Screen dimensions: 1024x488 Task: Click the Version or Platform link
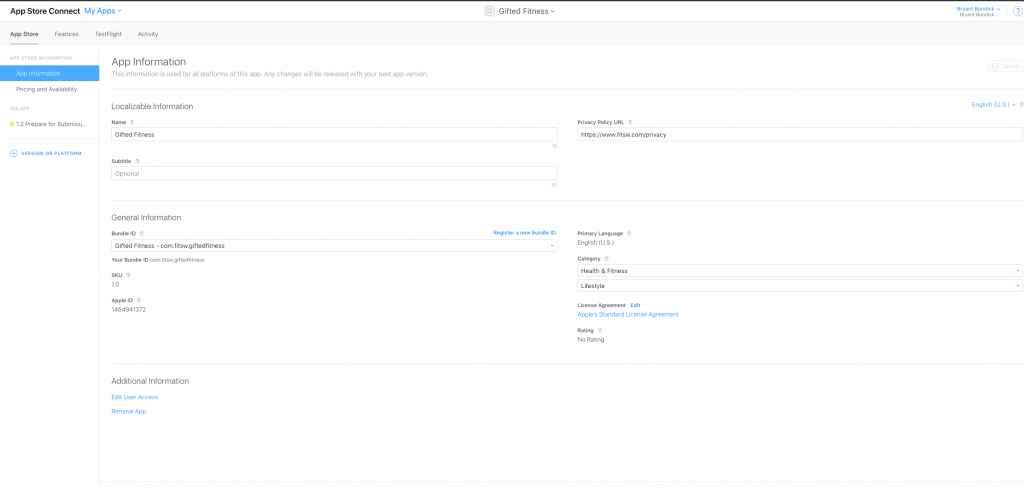(52, 154)
